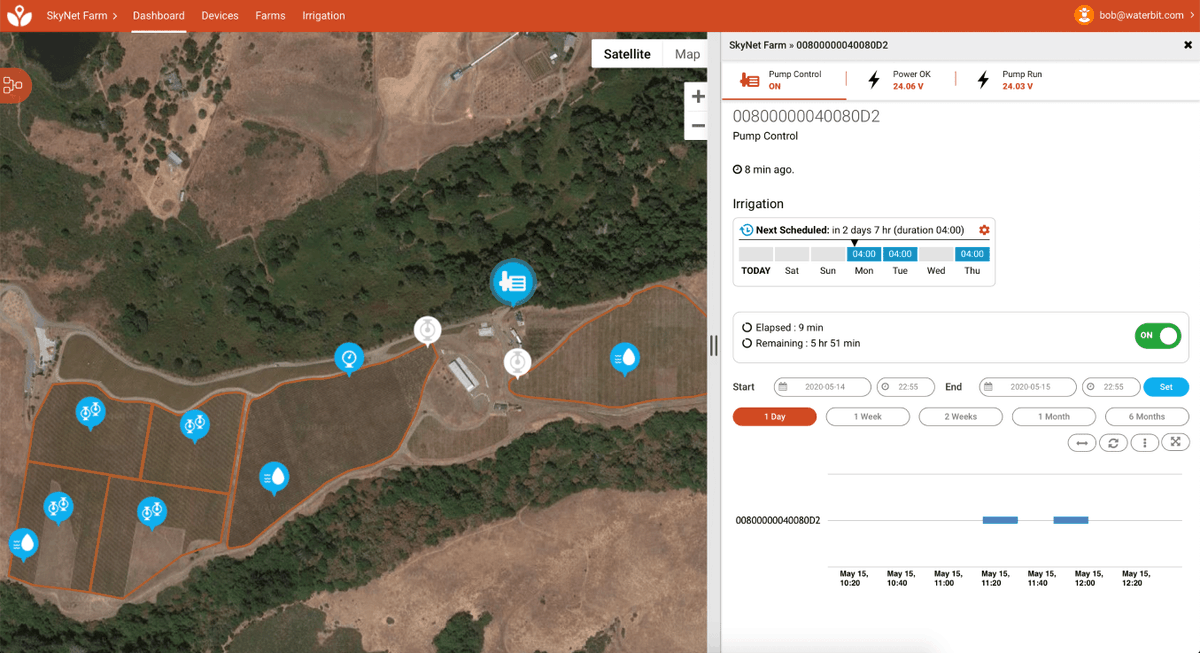Select the droplet marker at the far left map edge
Viewport: 1200px width, 653px height.
pyautogui.click(x=23, y=545)
